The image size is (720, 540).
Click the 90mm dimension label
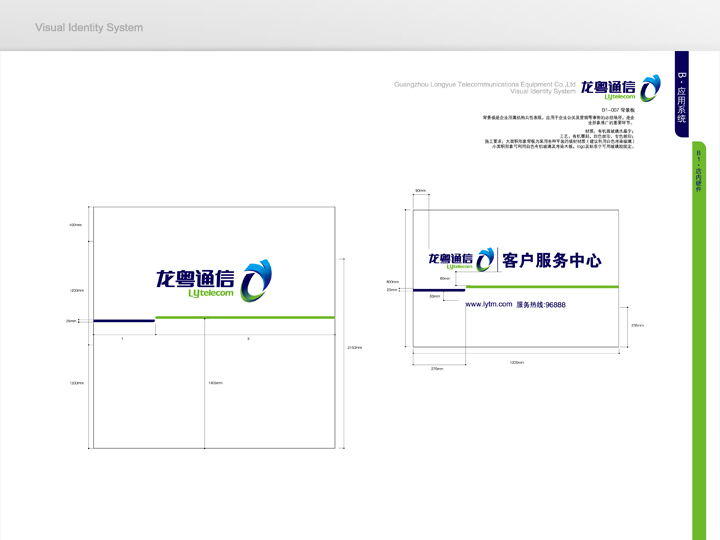point(420,191)
